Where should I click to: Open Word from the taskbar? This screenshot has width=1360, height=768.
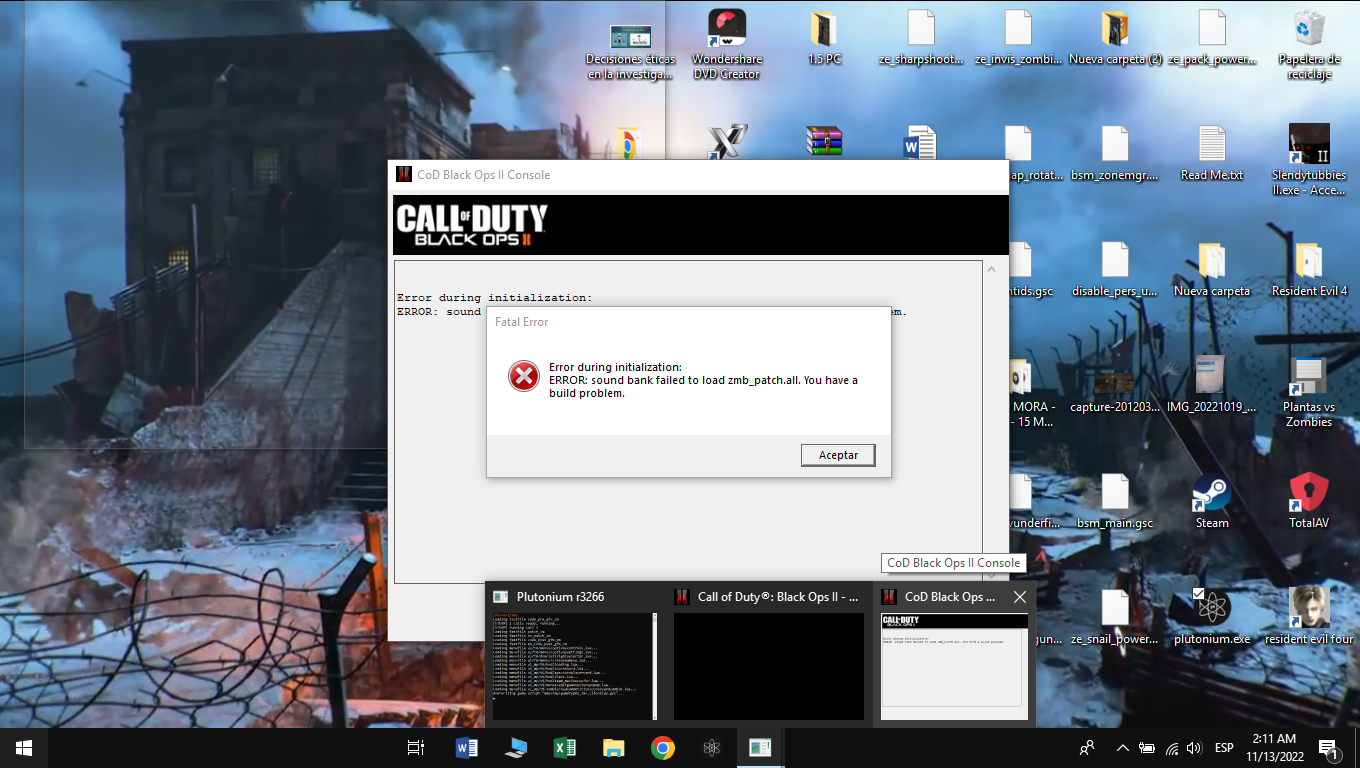pyautogui.click(x=466, y=748)
